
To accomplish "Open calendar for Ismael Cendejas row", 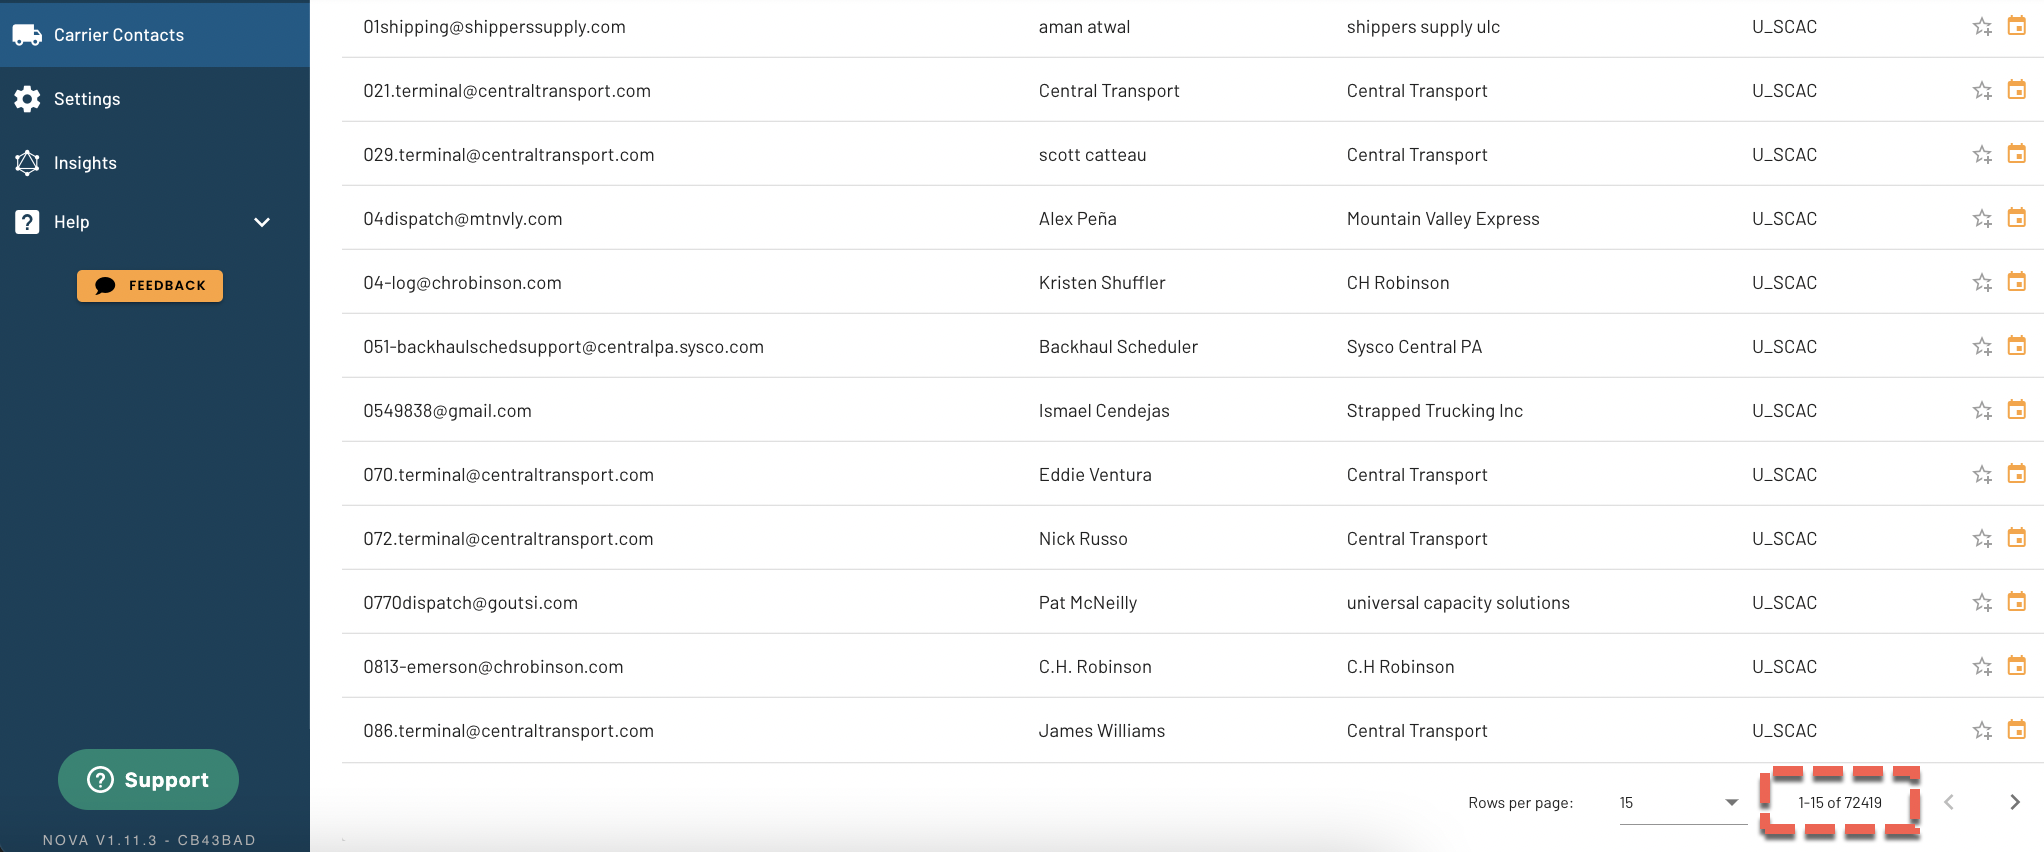I will pos(2017,410).
